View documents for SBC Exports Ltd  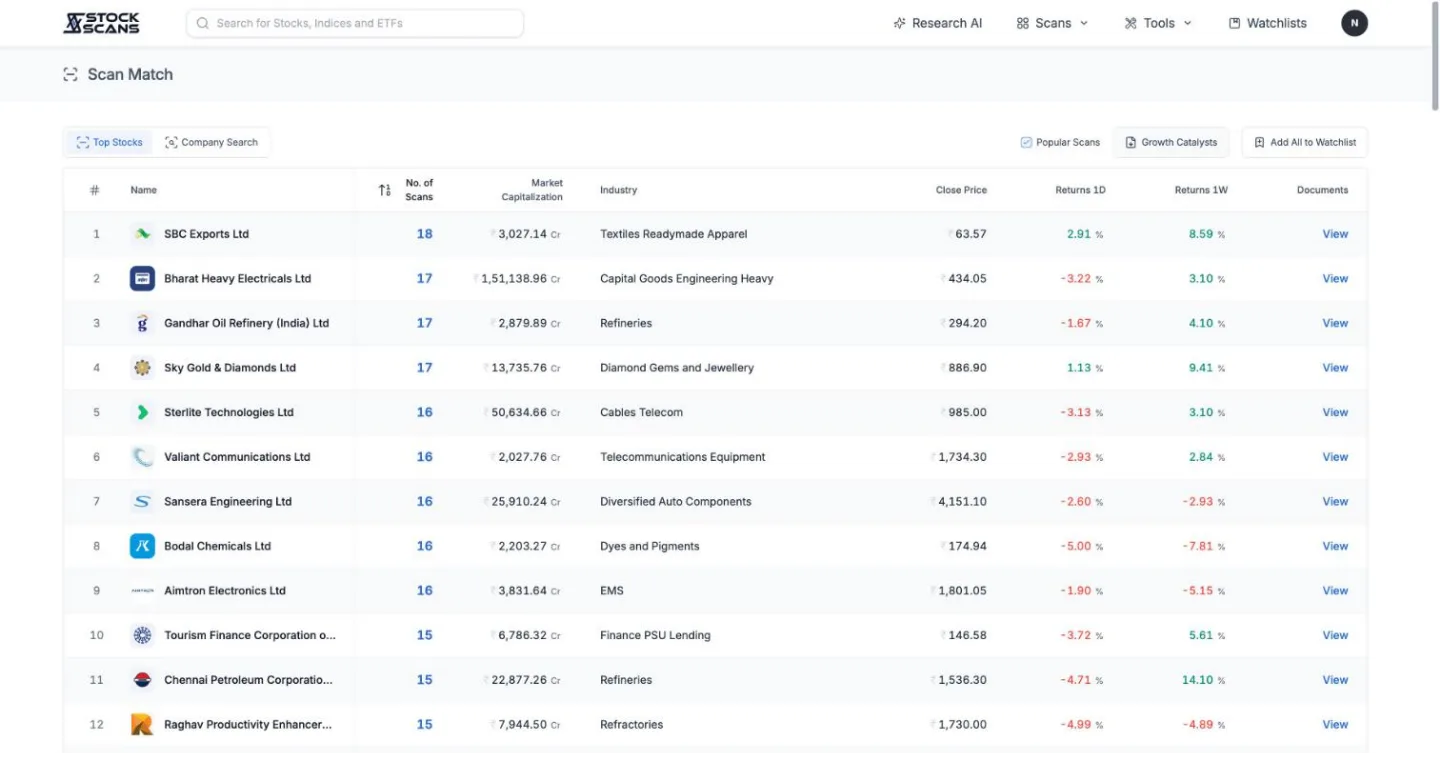[x=1335, y=234]
